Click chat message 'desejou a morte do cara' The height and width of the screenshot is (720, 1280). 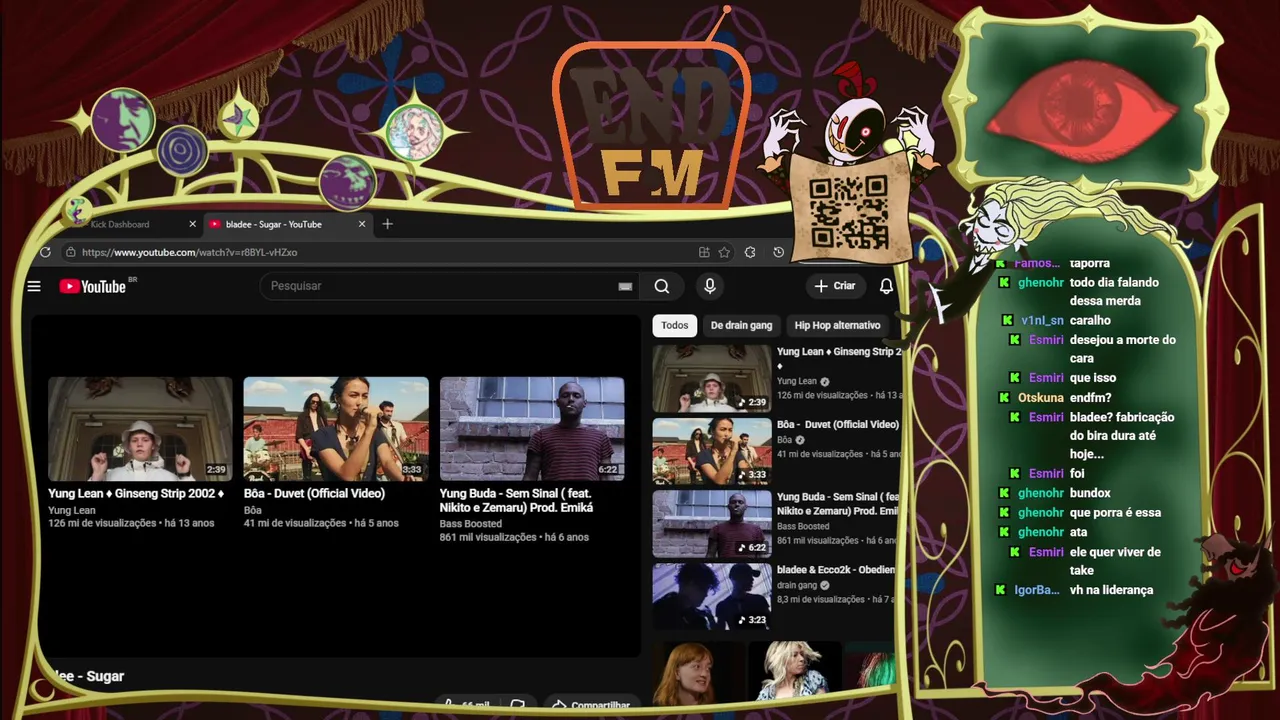click(x=1122, y=349)
